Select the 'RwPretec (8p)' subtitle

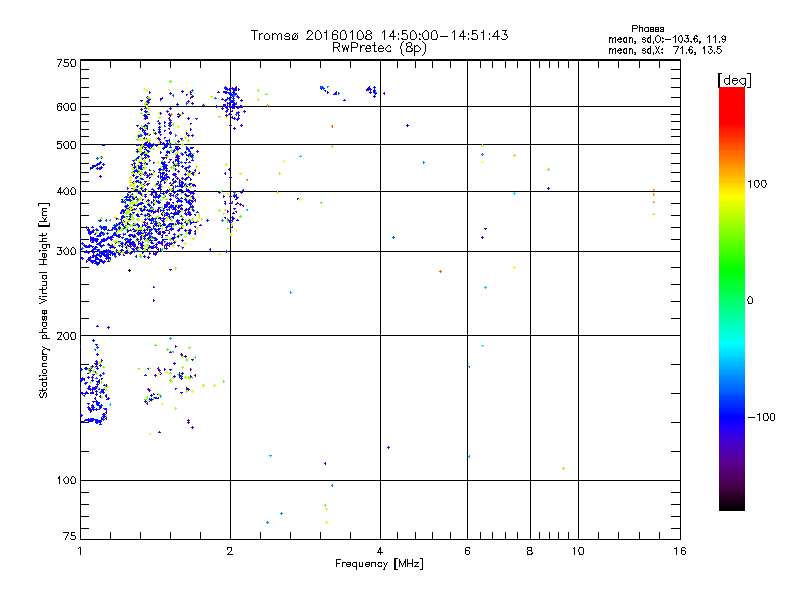pos(379,48)
